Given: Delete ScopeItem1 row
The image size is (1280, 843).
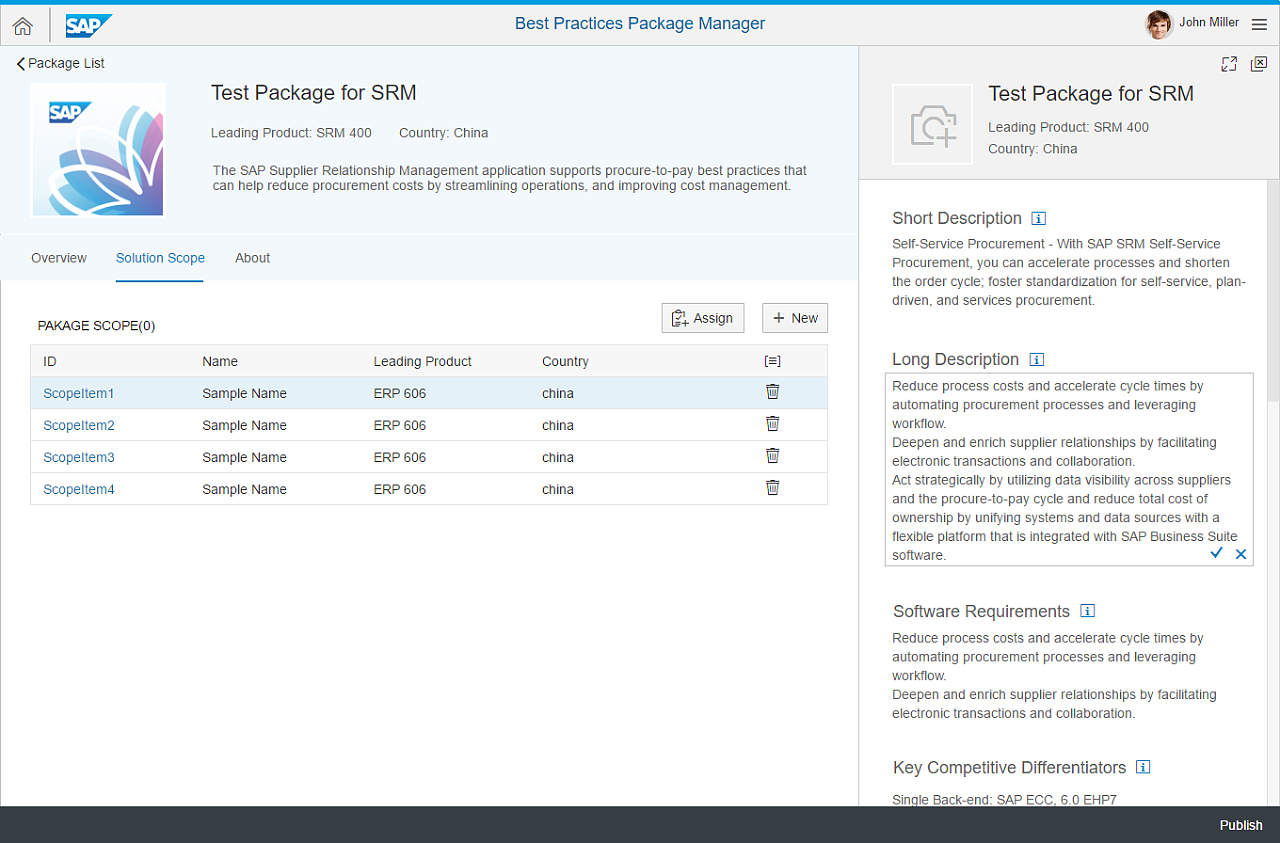Looking at the screenshot, I should [772, 392].
